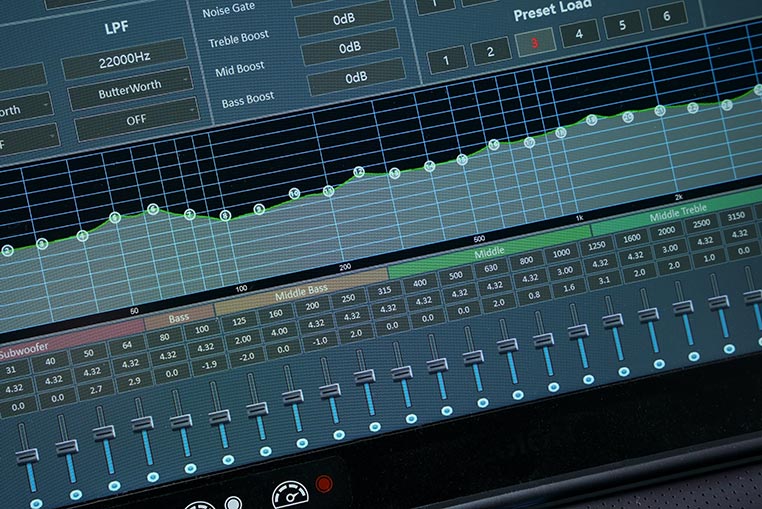Edit the 4.00 Q value under 160
Image resolution: width=762 pixels, height=509 pixels.
point(279,332)
